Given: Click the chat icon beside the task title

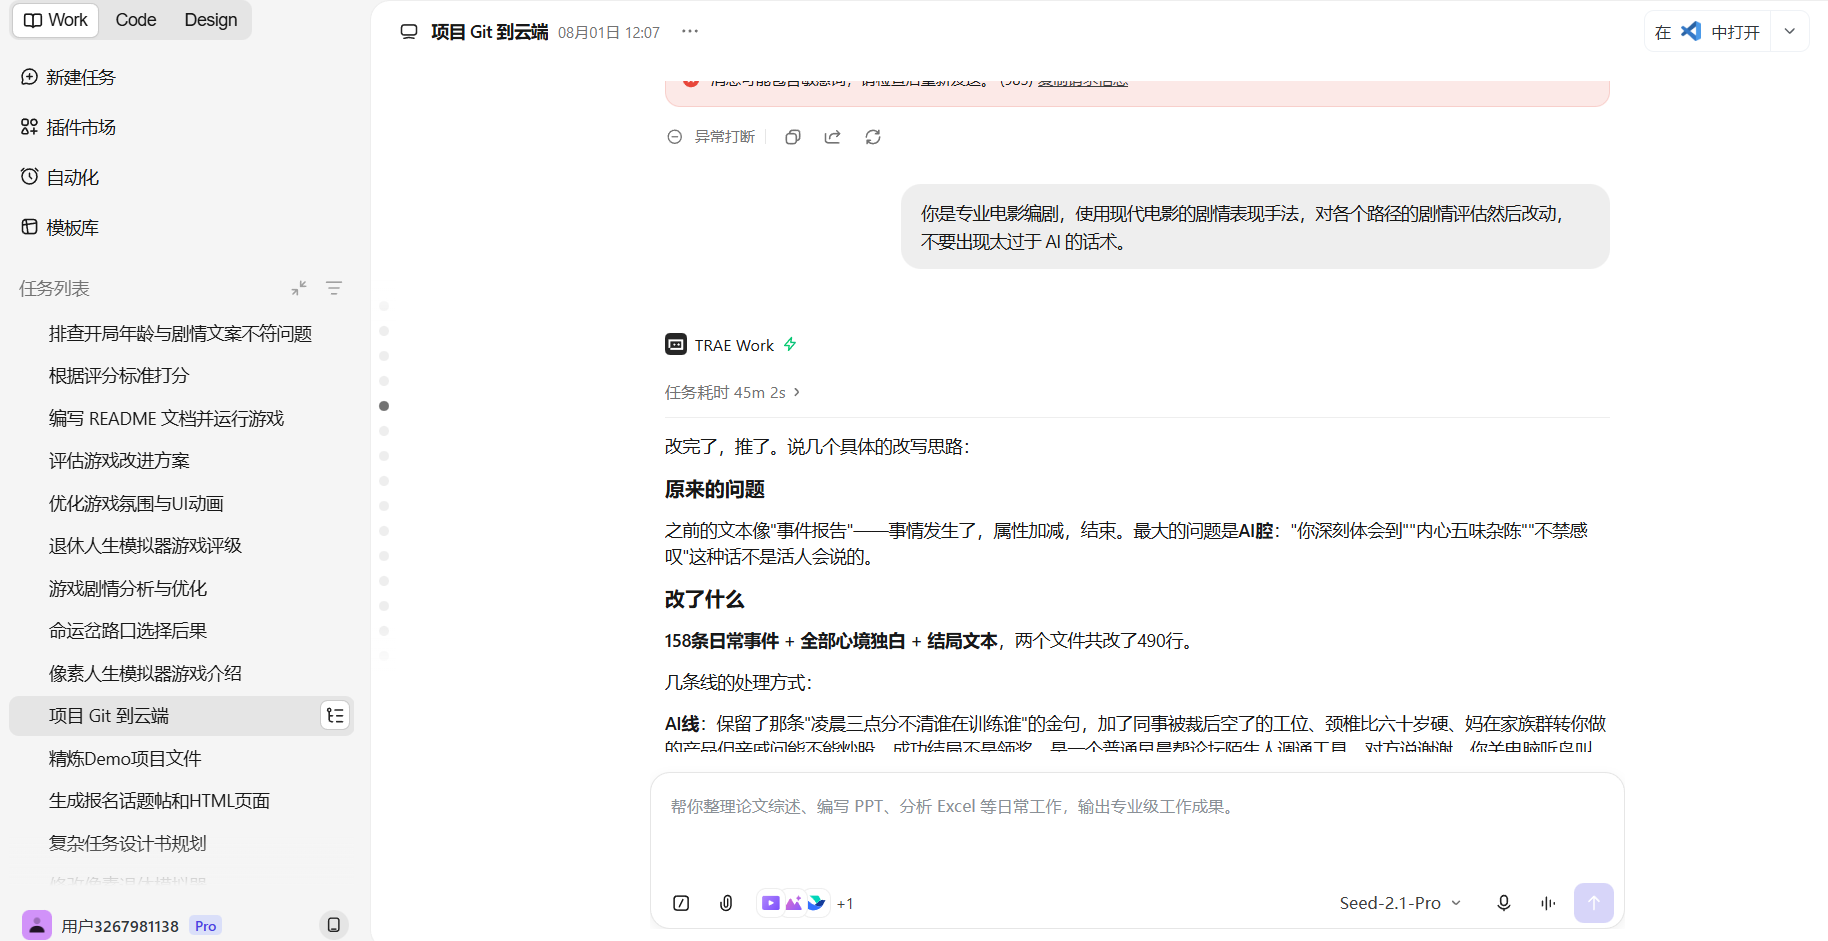Looking at the screenshot, I should click(x=409, y=32).
